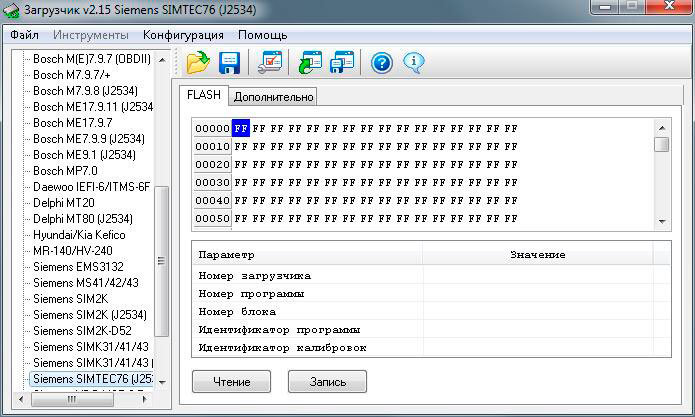The height and width of the screenshot is (417, 695).
Task: Choose Siemens EMS3132 from the list
Action: tap(78, 267)
